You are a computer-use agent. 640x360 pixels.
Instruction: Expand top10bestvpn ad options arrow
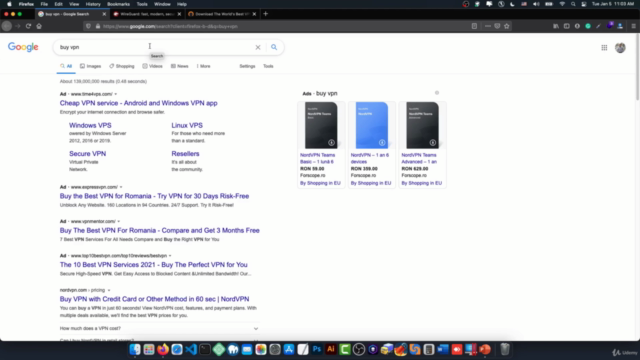click(170, 256)
